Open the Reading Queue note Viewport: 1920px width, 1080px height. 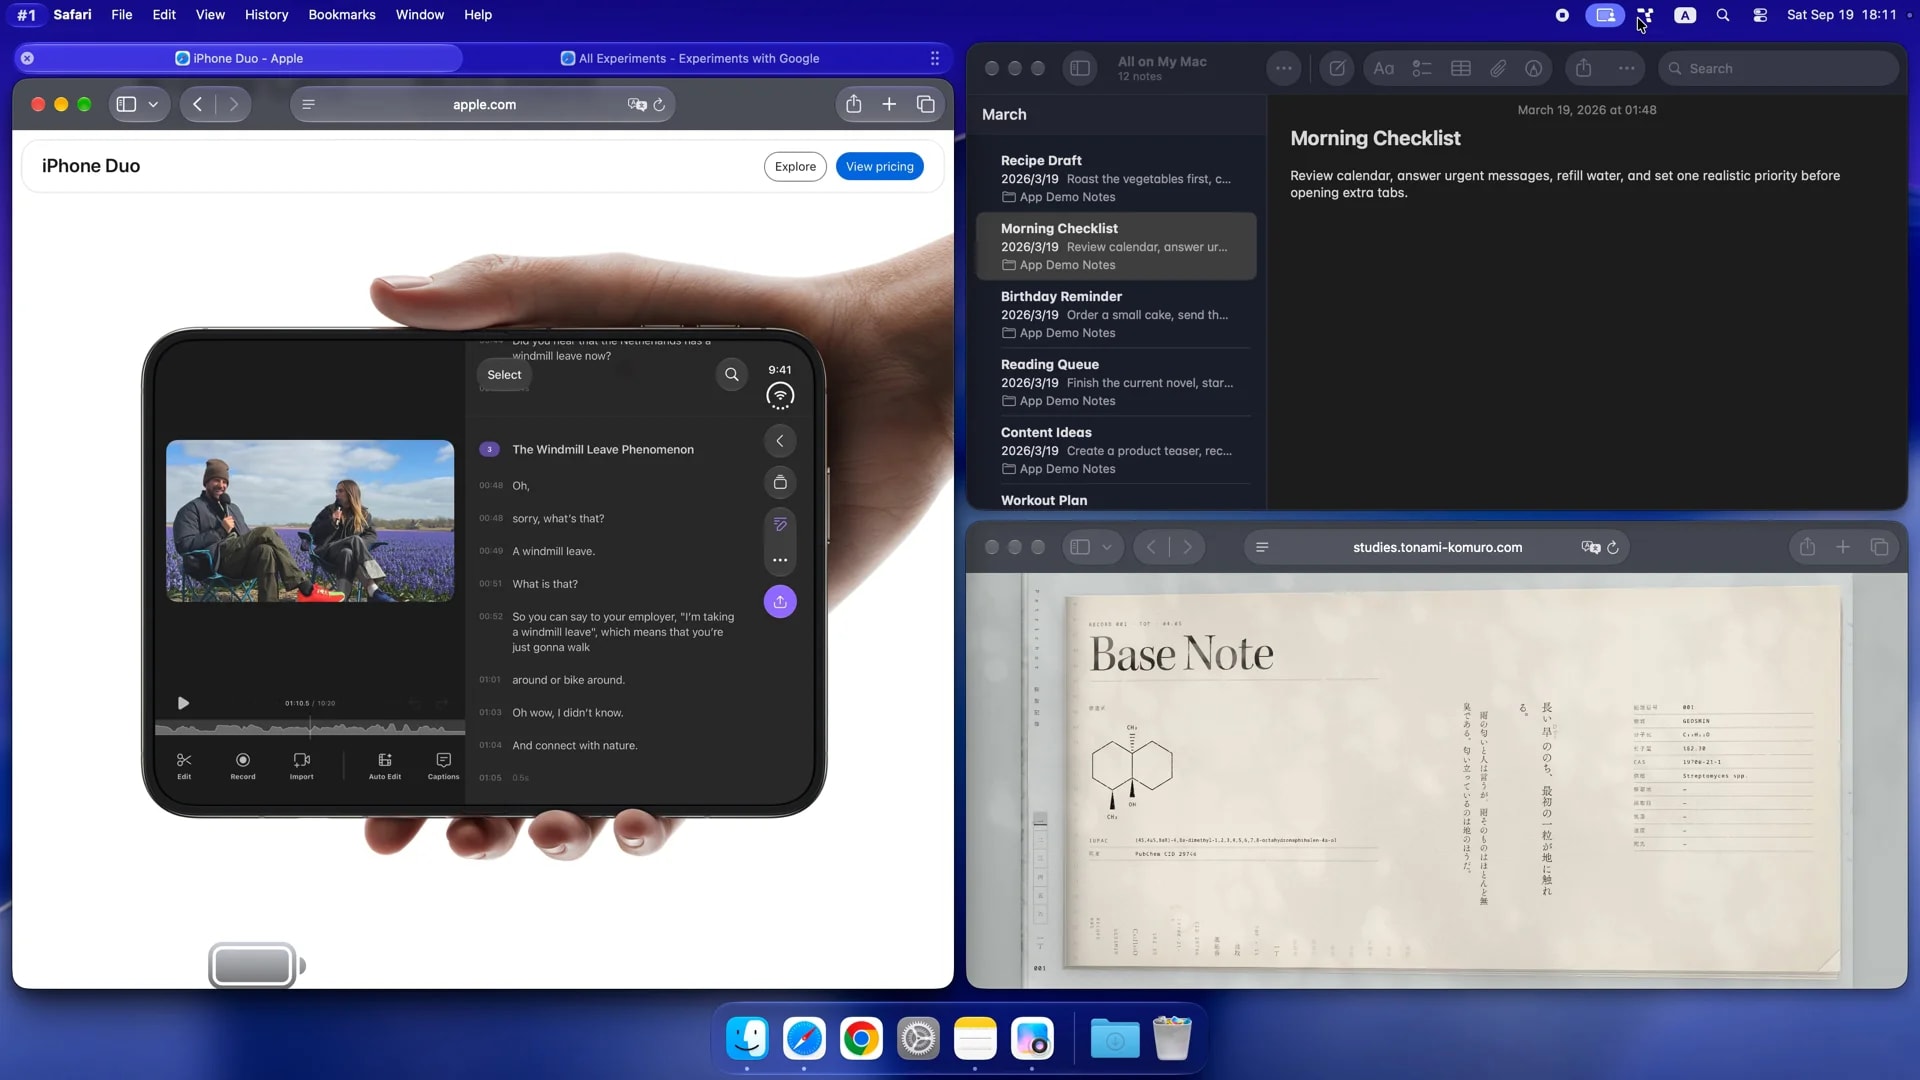pos(1116,382)
